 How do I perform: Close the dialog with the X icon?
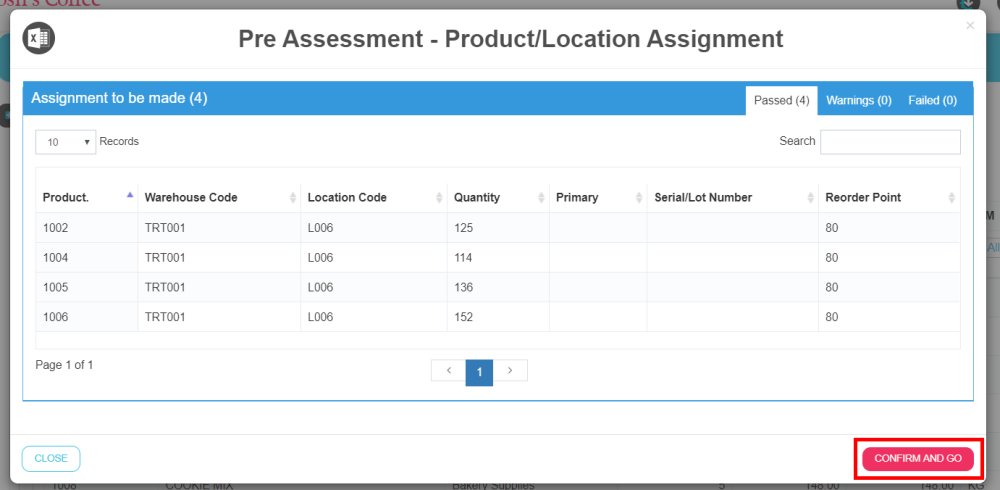(970, 26)
